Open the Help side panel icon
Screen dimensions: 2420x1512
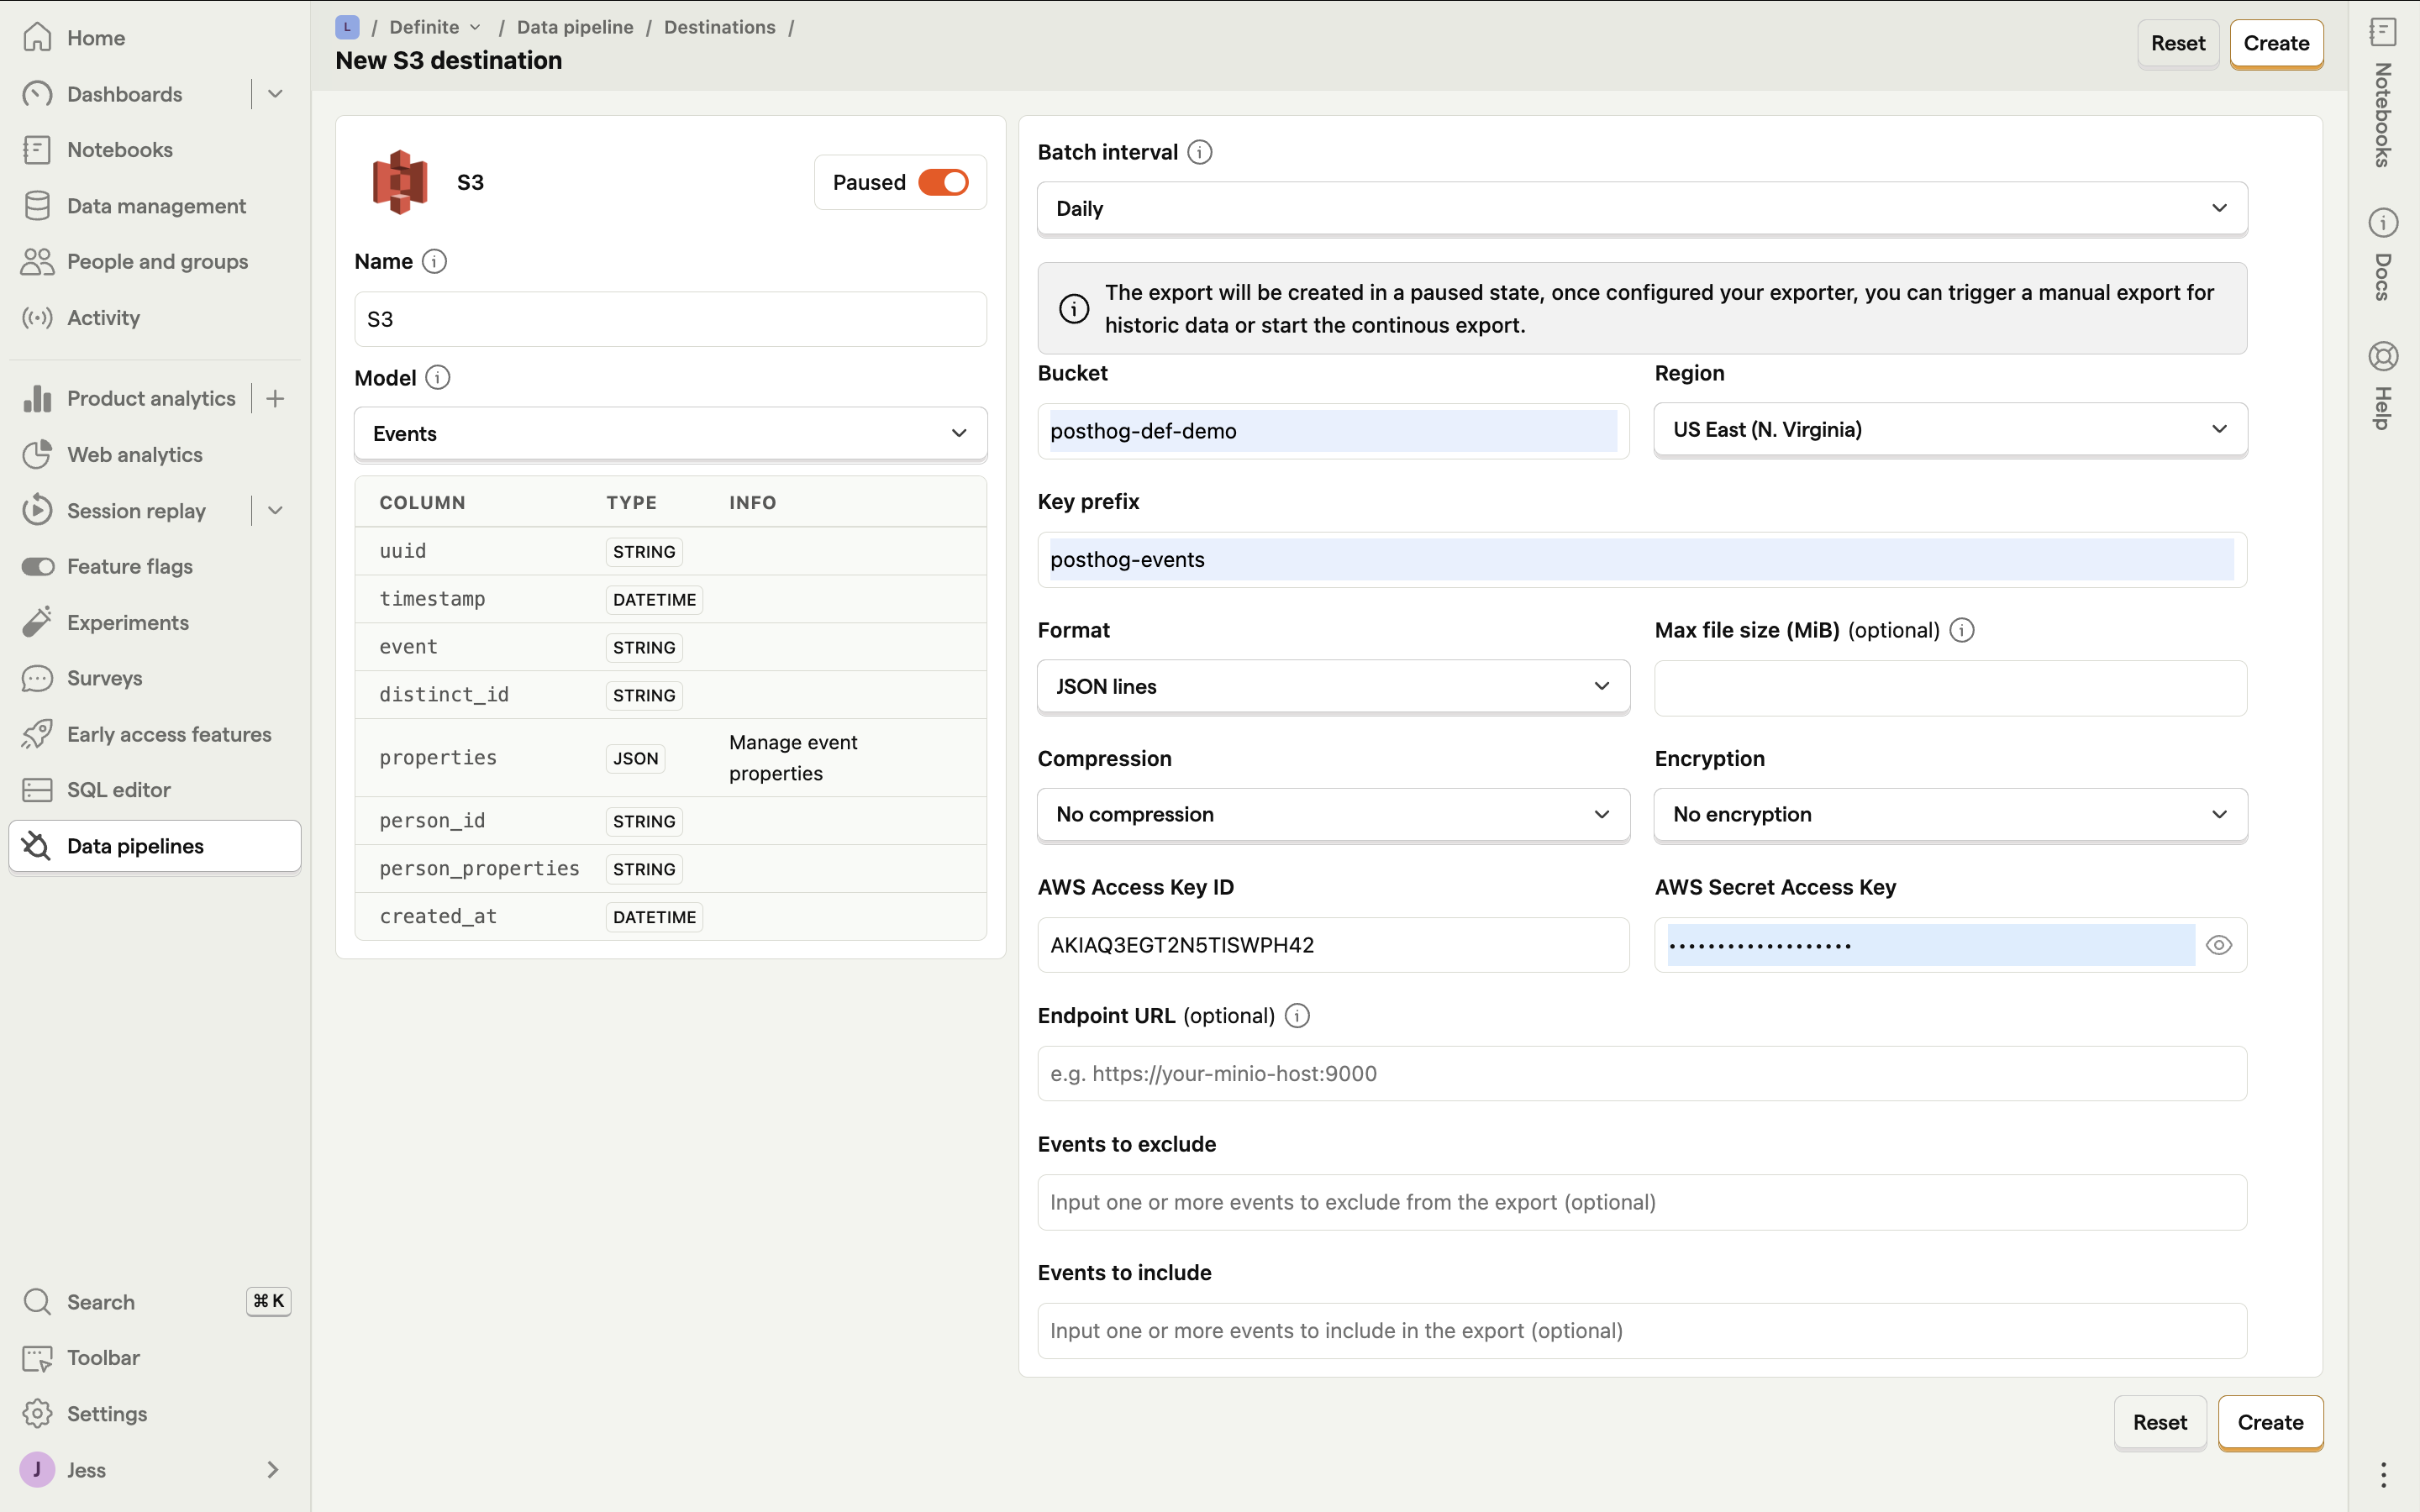tap(2383, 357)
